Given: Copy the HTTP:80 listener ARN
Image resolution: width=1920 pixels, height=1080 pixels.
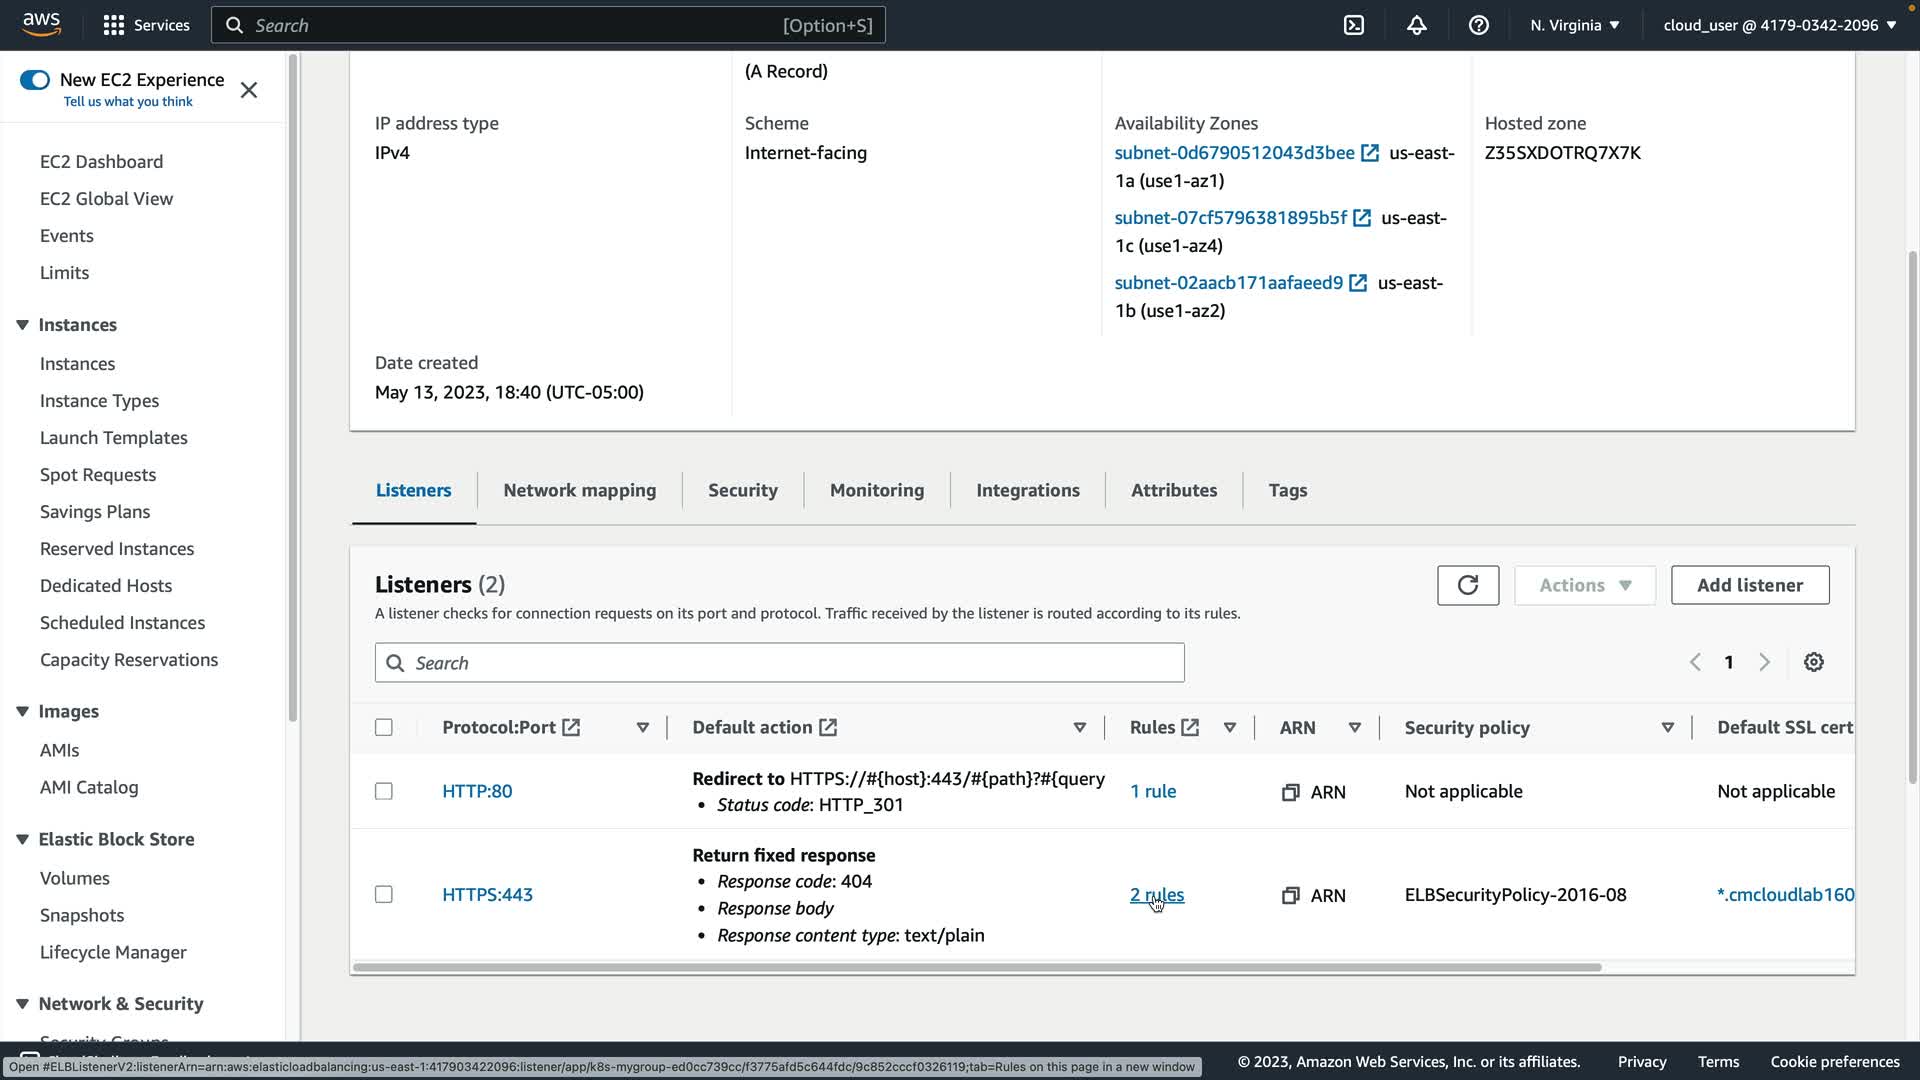Looking at the screenshot, I should pos(1290,792).
